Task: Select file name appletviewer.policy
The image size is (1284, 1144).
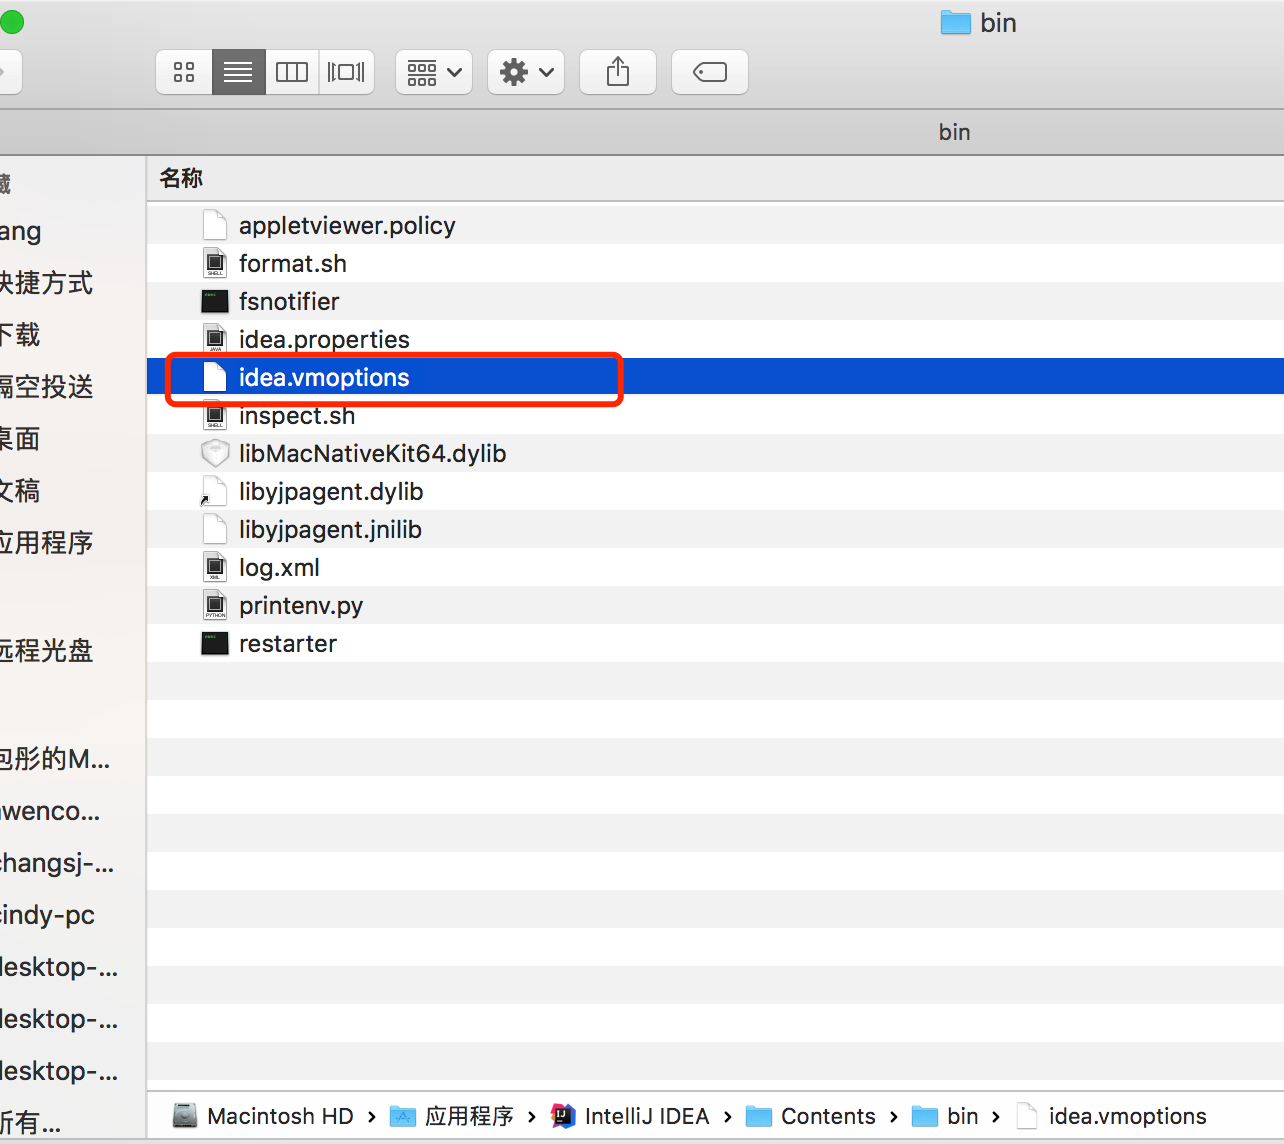Action: point(347,225)
